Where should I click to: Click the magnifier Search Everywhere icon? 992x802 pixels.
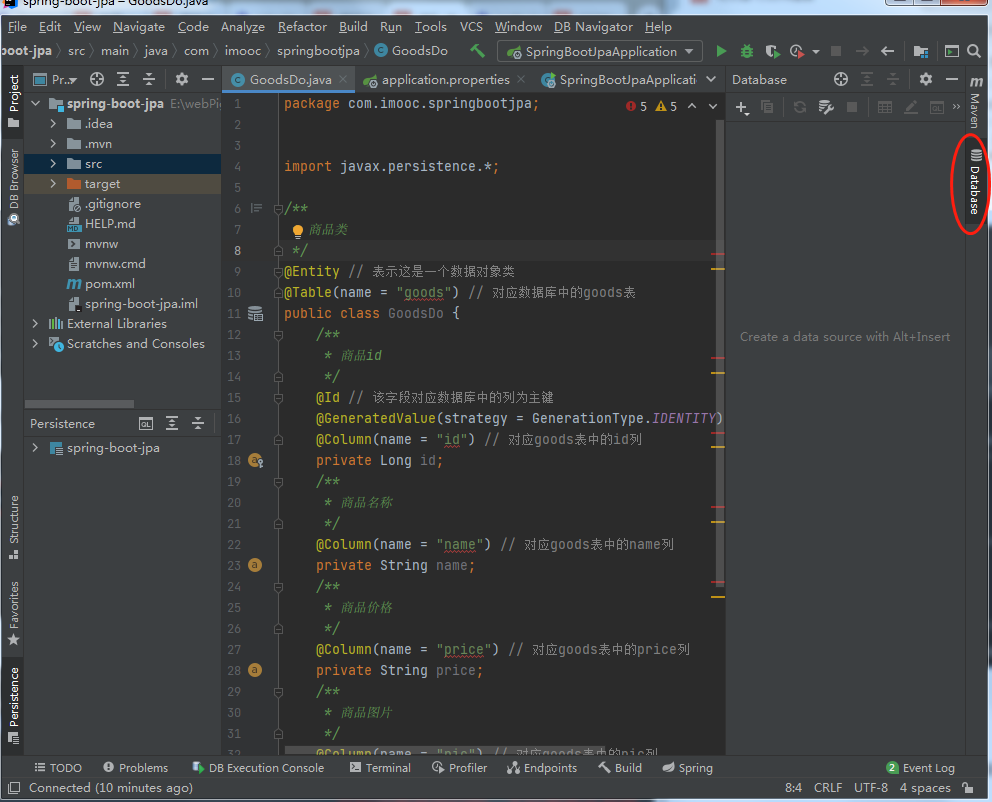974,51
